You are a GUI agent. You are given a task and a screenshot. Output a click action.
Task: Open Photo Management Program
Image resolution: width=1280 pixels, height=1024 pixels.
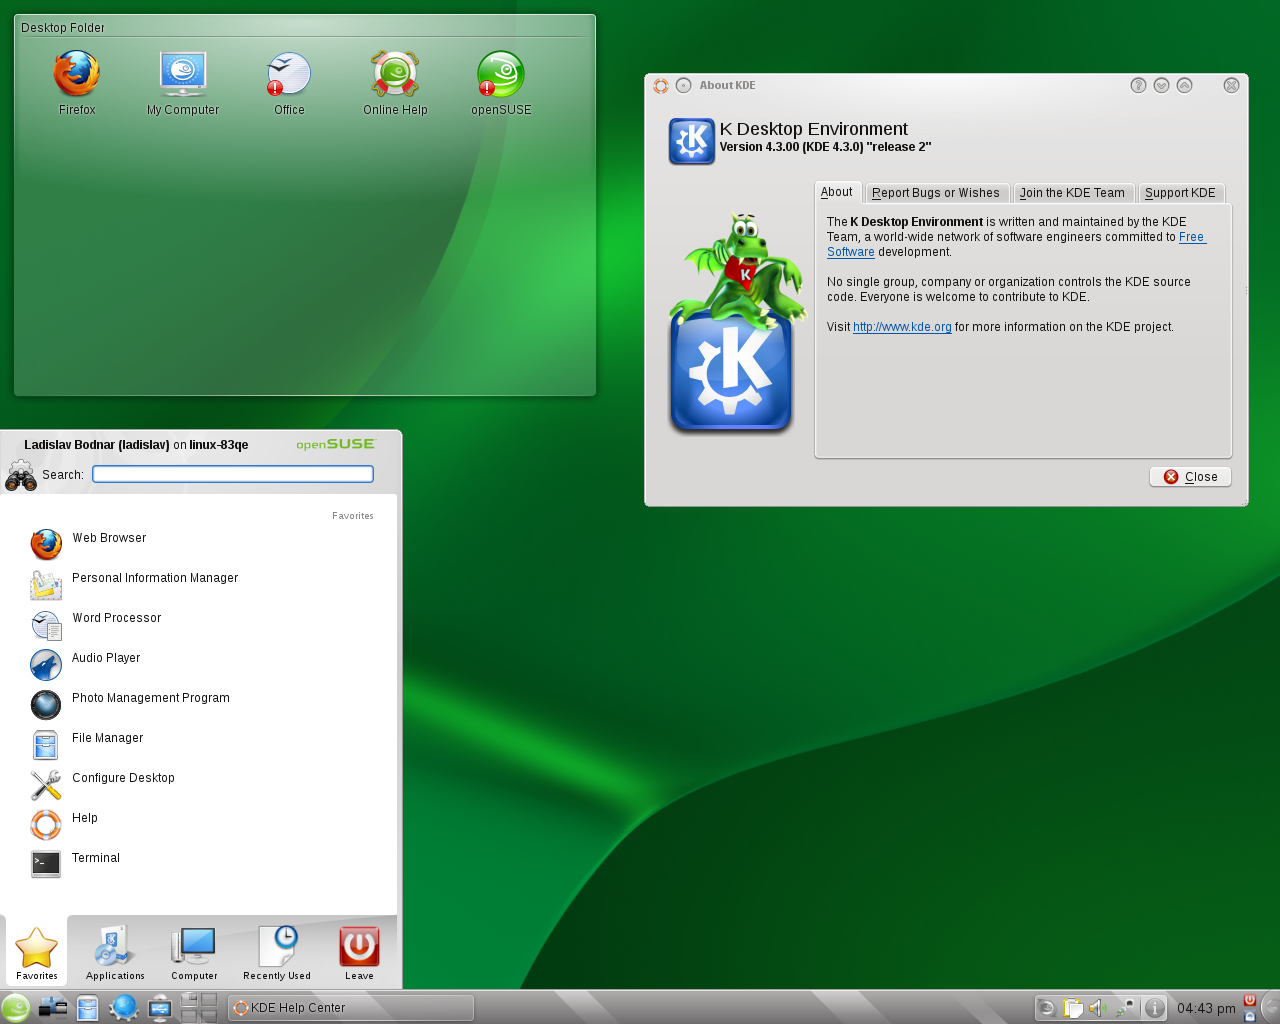click(x=200, y=704)
